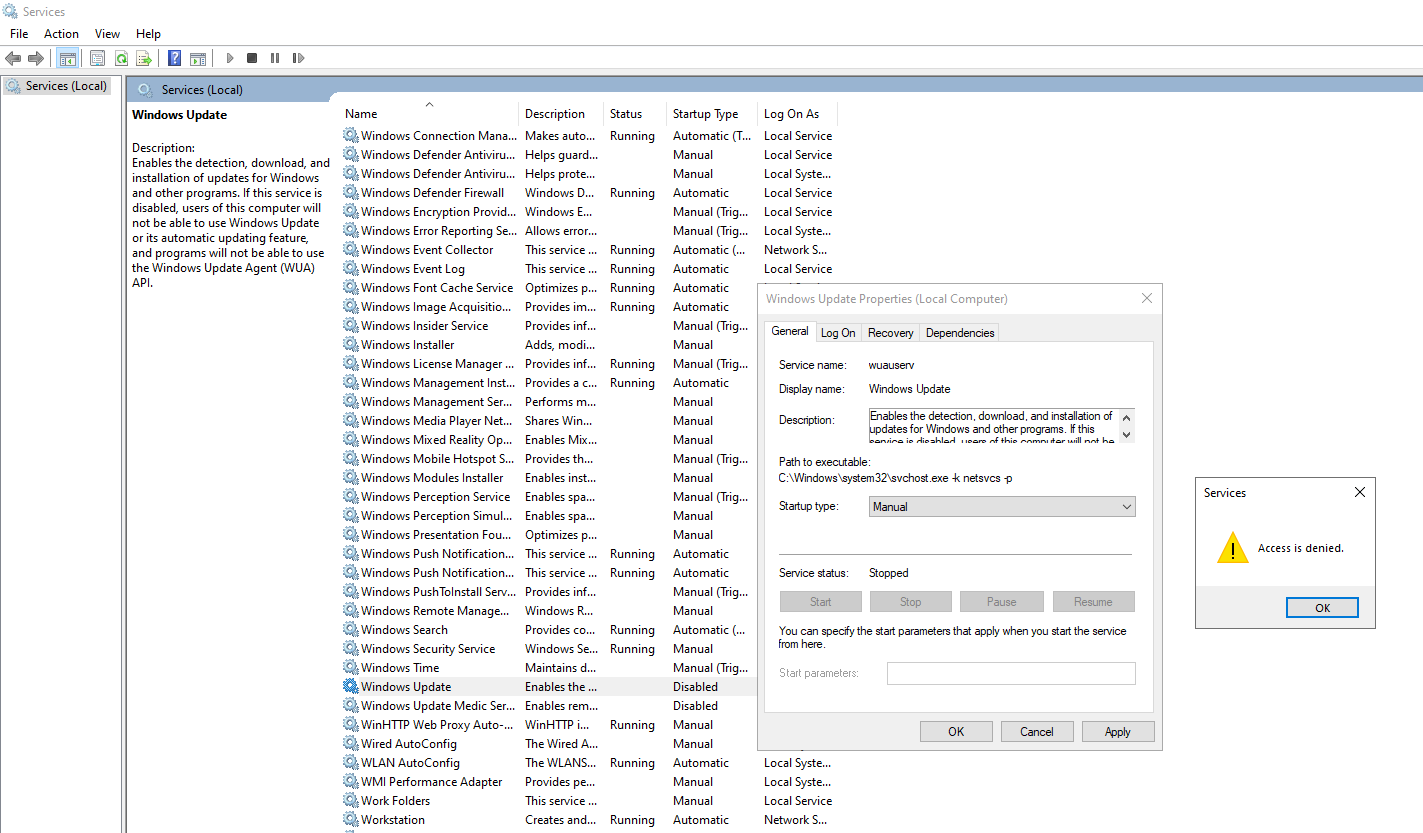Select the WMI Performance Adapter row

(590, 782)
